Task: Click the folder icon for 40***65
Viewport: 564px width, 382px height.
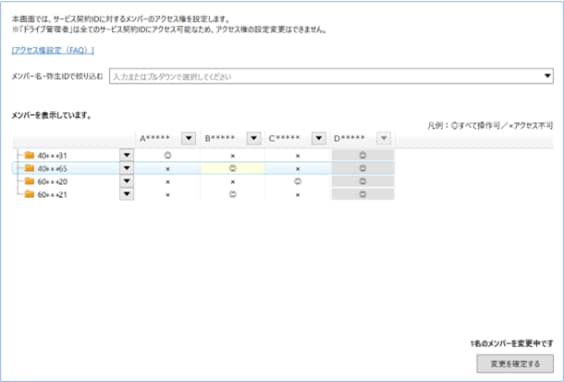Action: point(29,168)
